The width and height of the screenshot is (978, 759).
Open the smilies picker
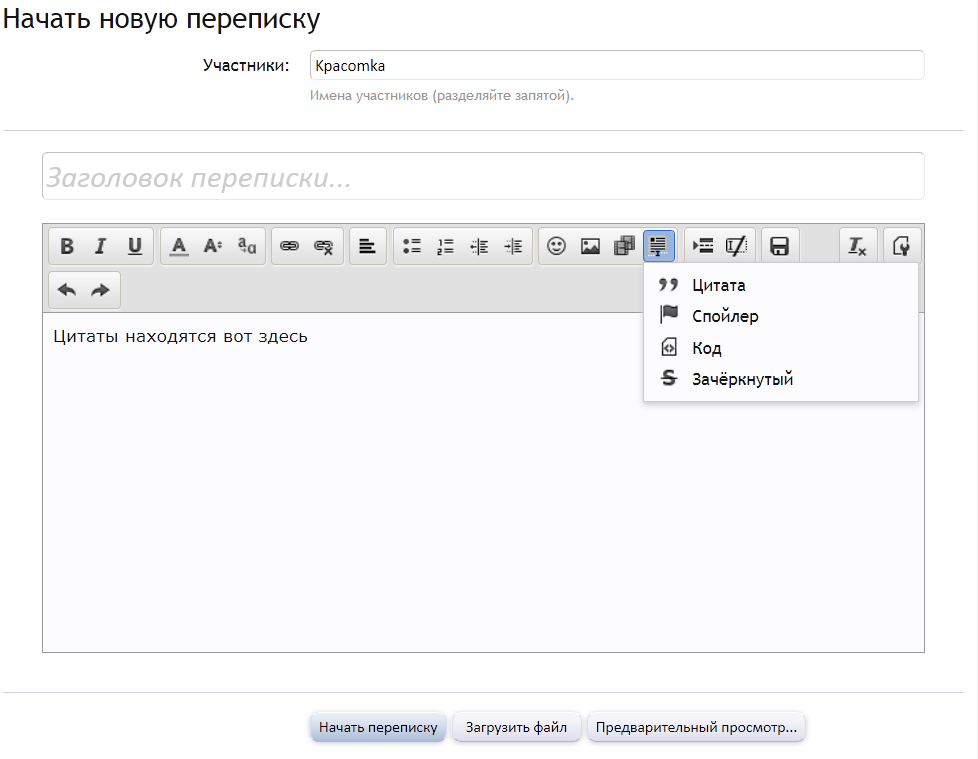coord(556,246)
